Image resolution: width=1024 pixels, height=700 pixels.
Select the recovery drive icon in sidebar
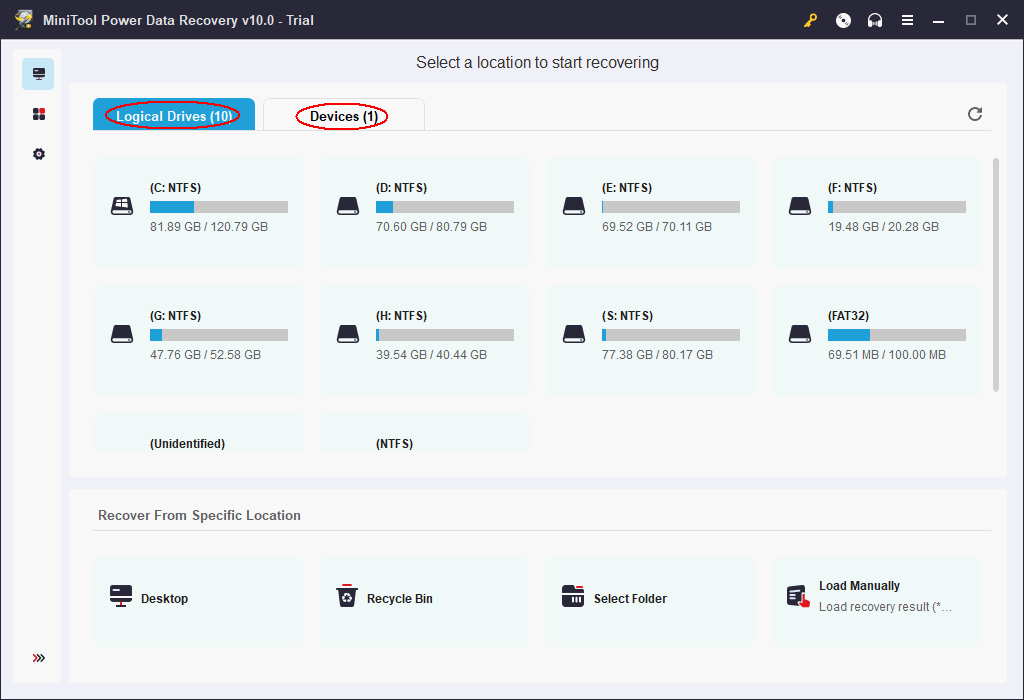pos(39,74)
